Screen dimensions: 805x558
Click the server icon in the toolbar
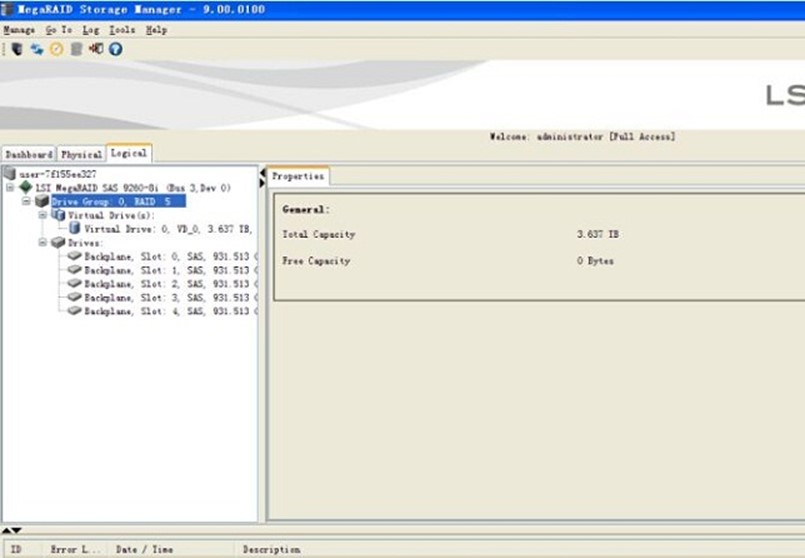click(x=17, y=48)
